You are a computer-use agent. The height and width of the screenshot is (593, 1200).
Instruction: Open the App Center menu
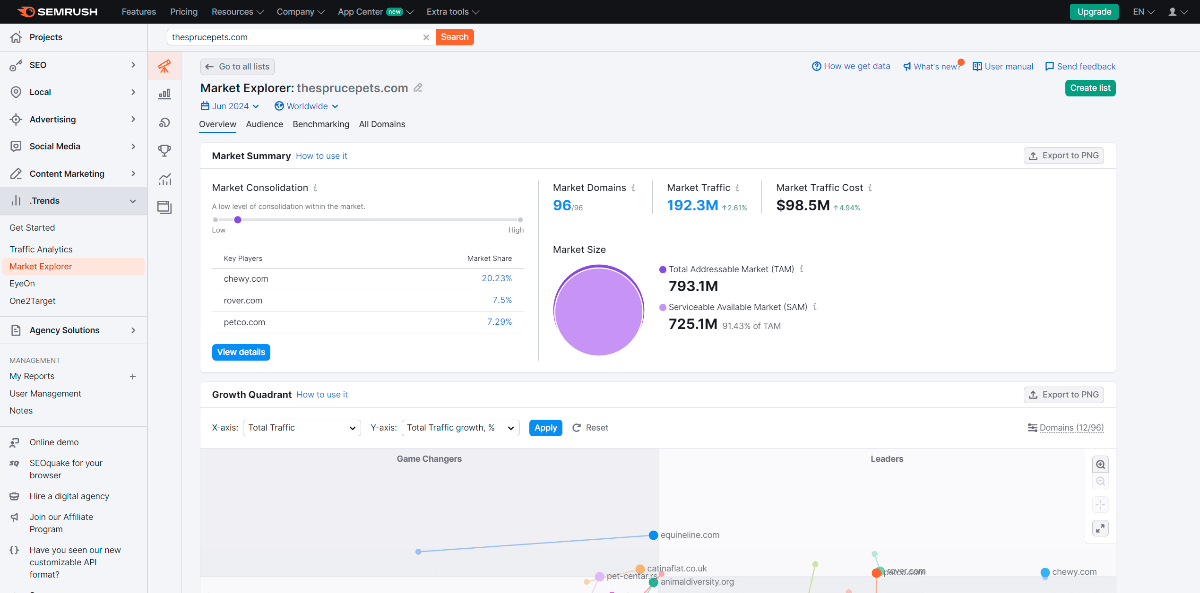(376, 12)
